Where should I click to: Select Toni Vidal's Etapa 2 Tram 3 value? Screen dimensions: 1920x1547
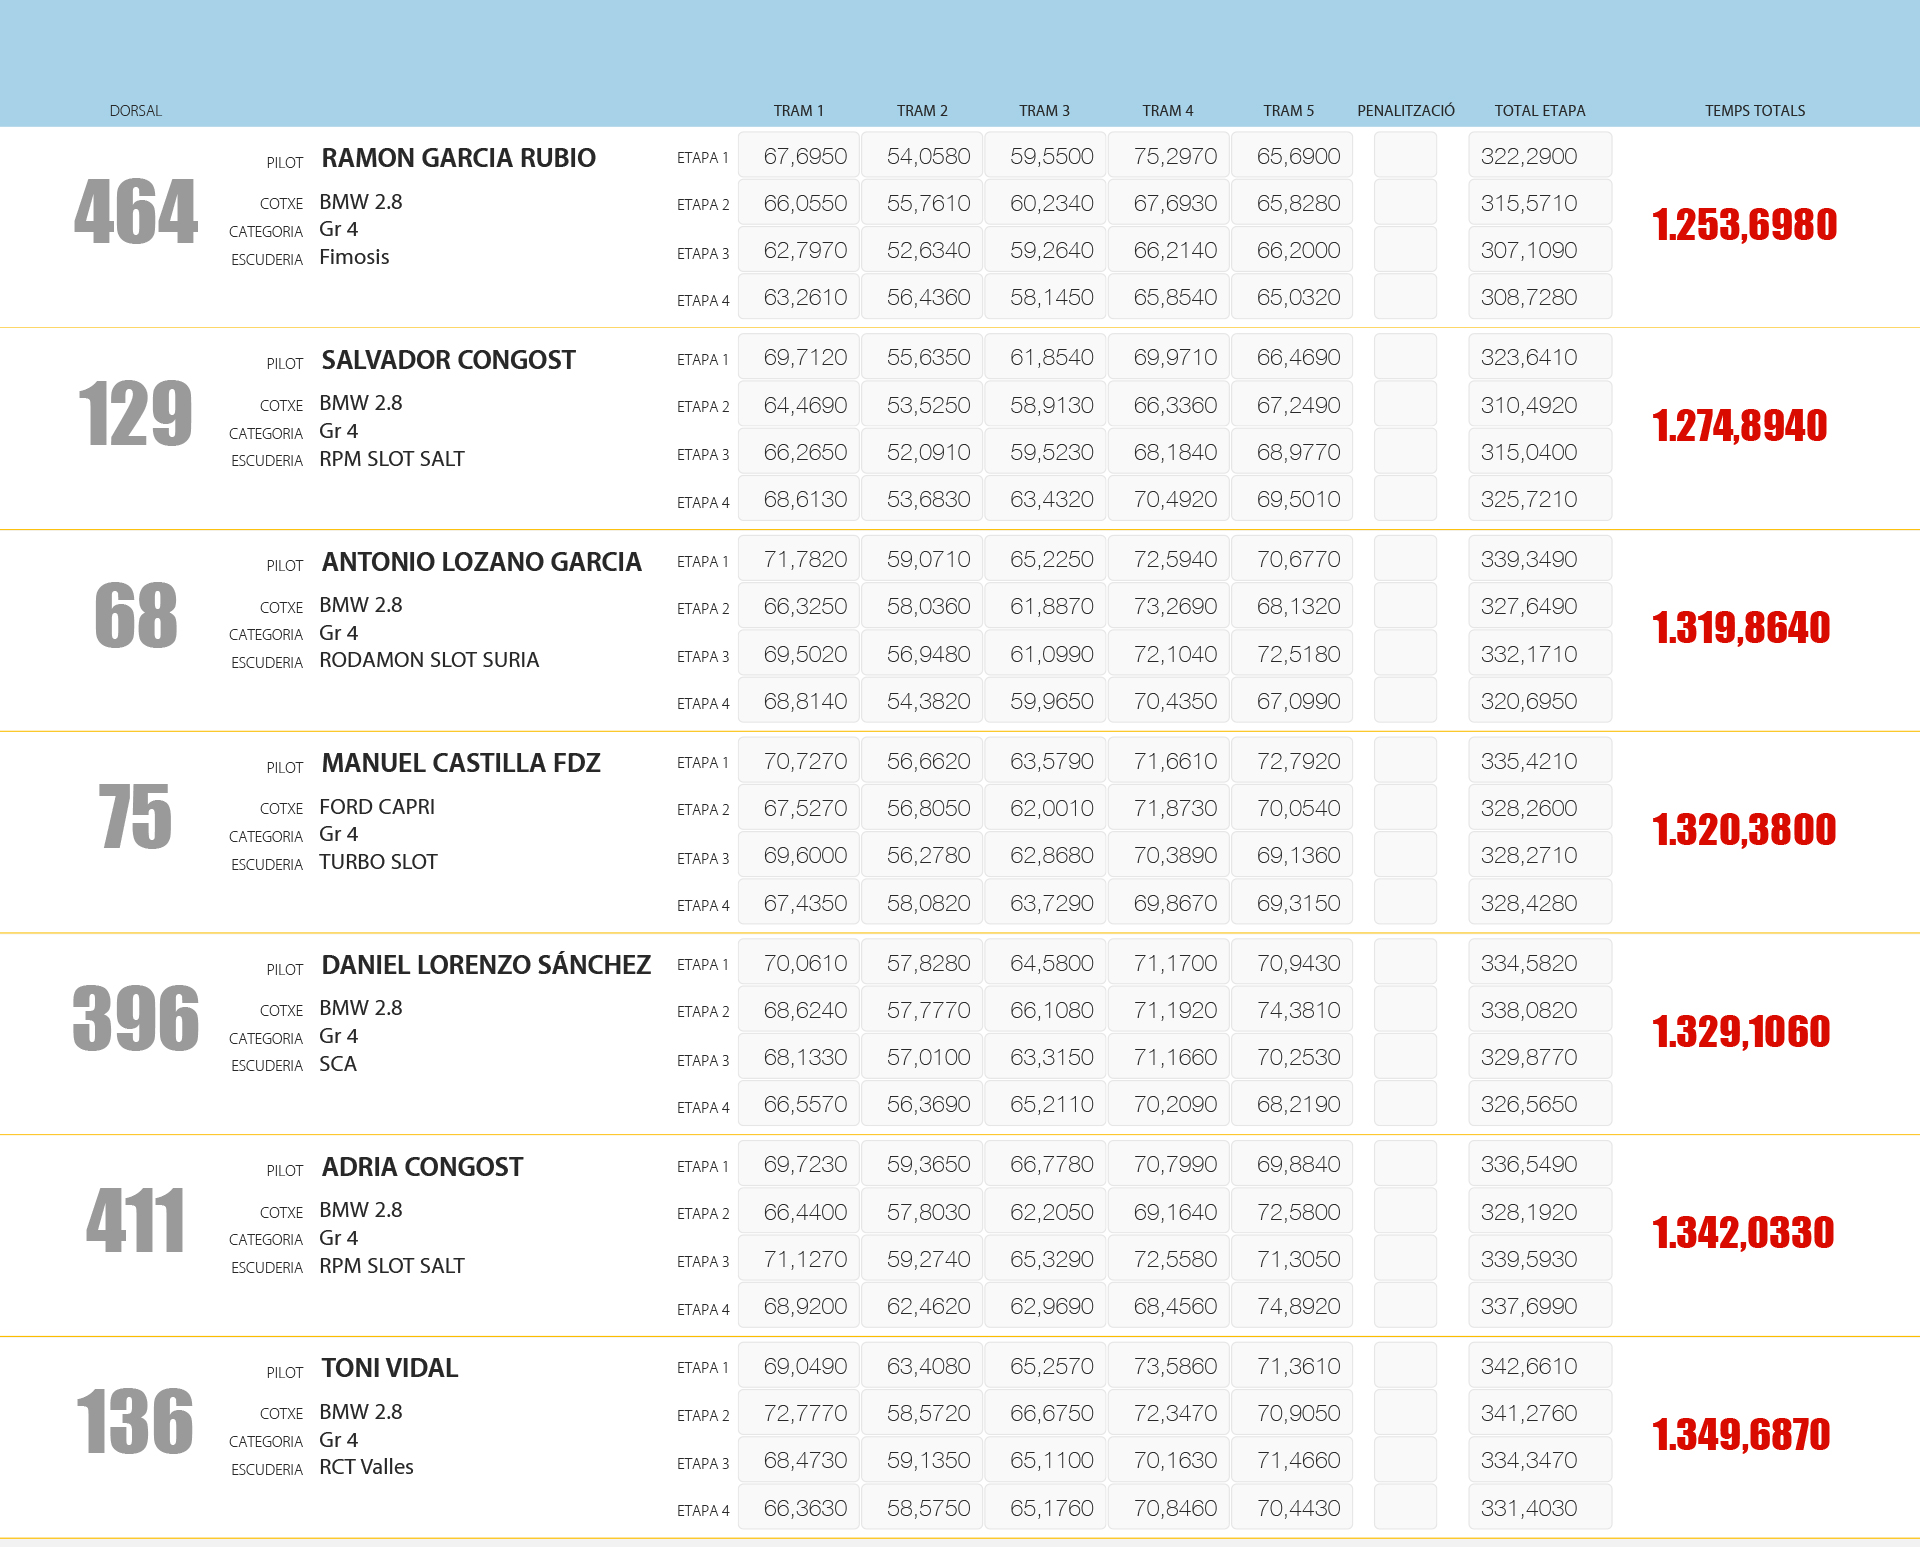[x=1045, y=1414]
